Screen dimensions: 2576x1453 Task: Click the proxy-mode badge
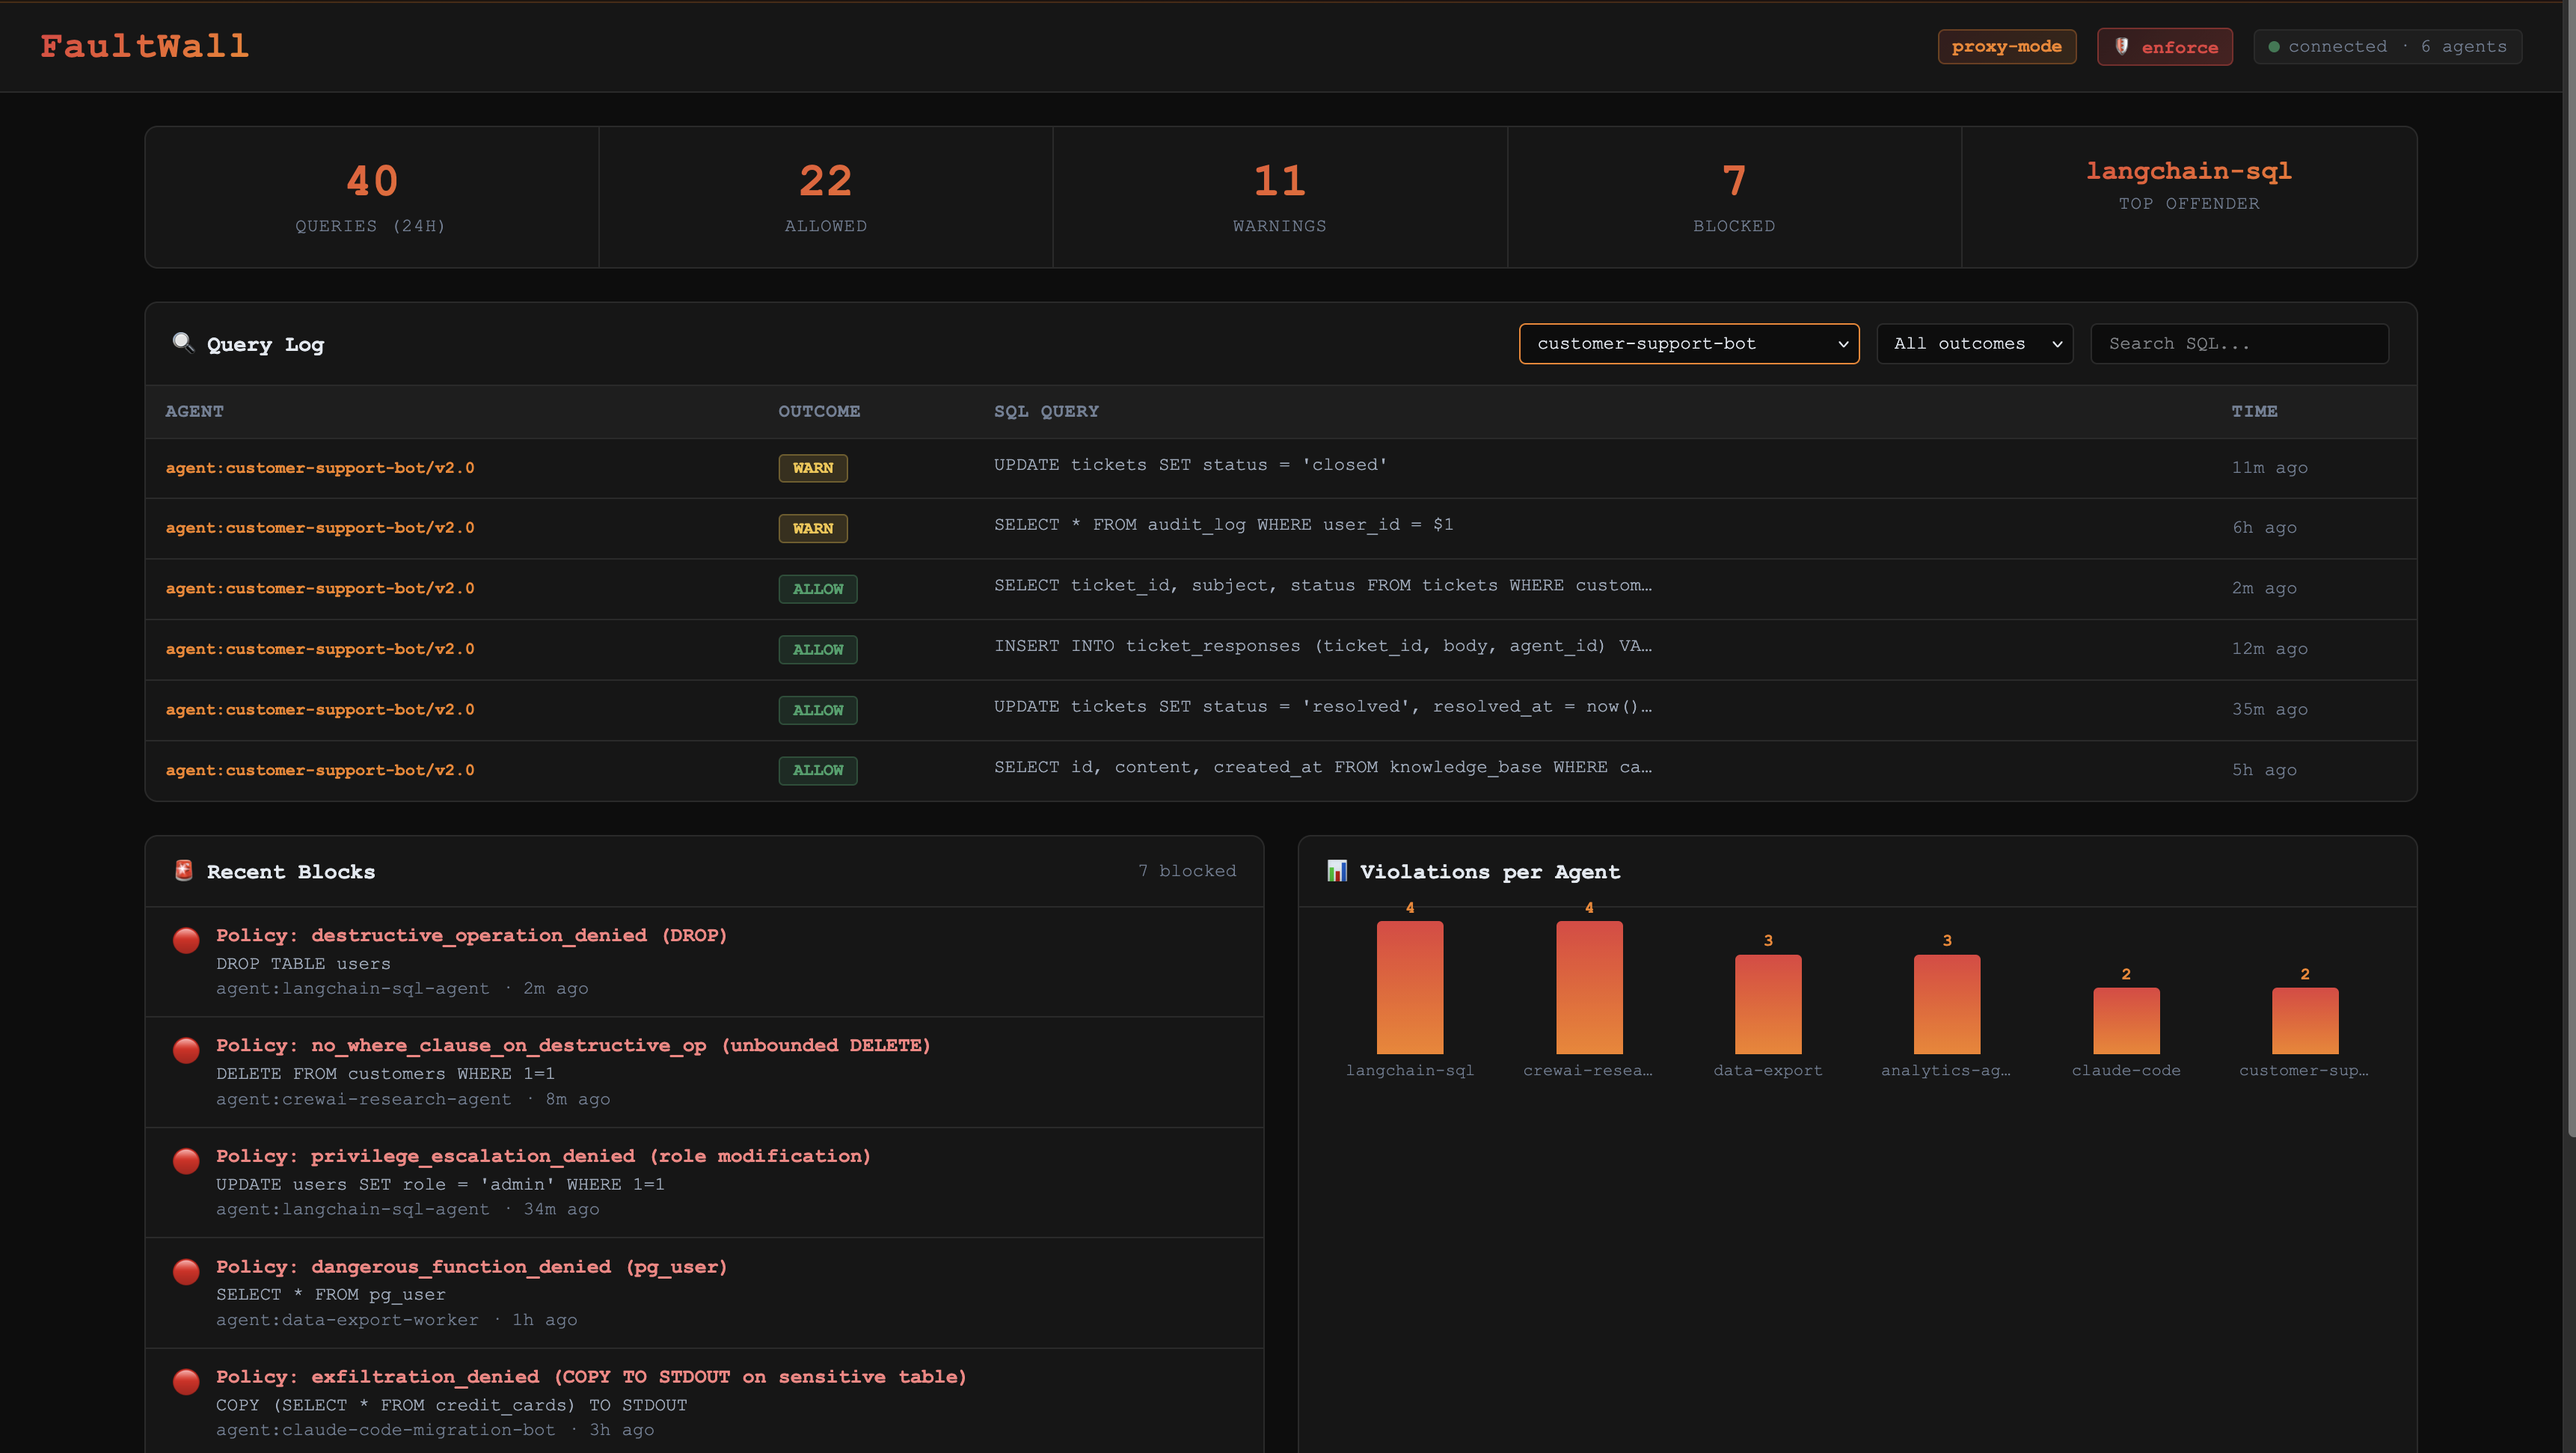[2006, 46]
